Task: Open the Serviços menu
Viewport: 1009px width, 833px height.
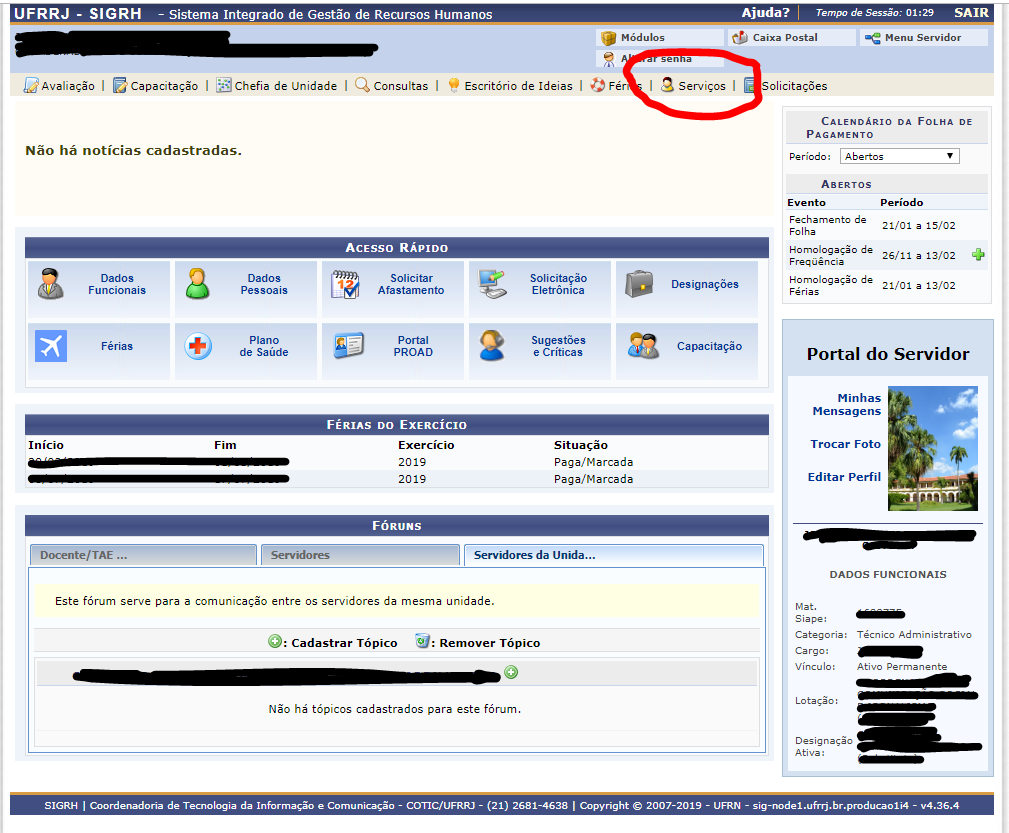Action: (701, 86)
